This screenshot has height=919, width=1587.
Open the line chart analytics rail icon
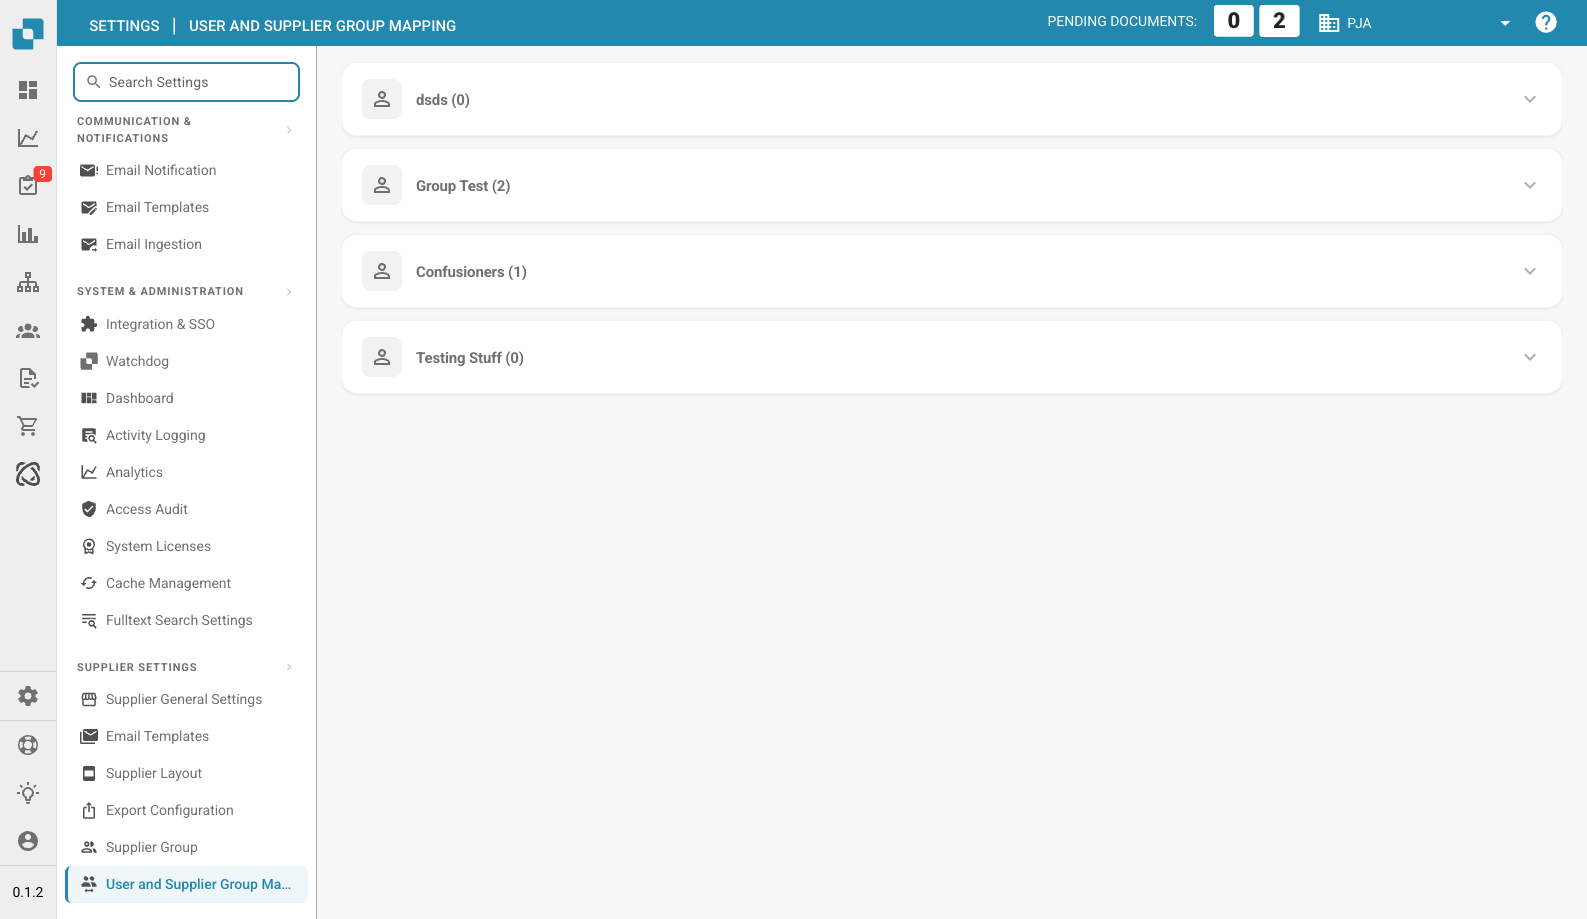28,138
